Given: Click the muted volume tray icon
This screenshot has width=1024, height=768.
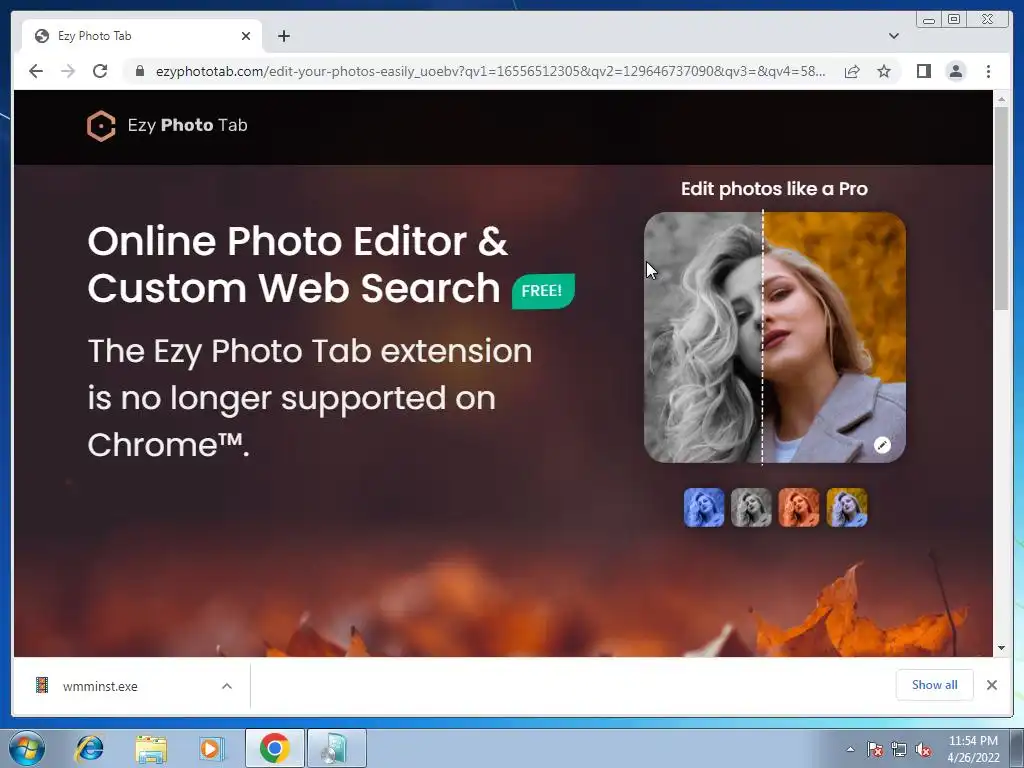Looking at the screenshot, I should pyautogui.click(x=923, y=749).
